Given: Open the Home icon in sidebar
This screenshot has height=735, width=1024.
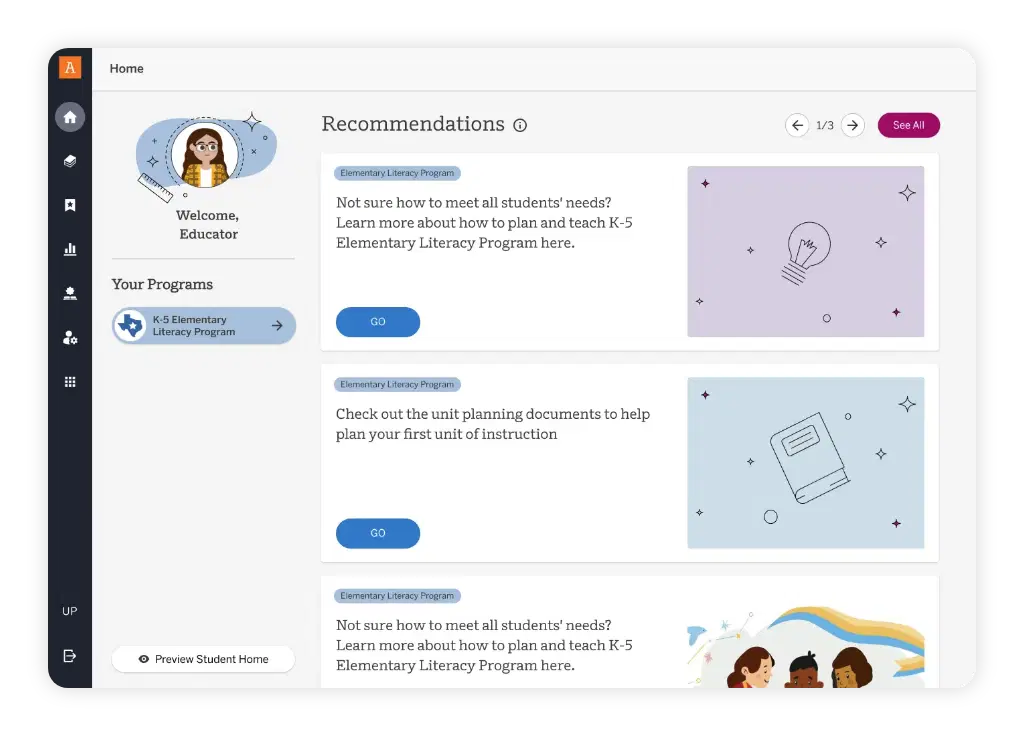Looking at the screenshot, I should coord(70,117).
